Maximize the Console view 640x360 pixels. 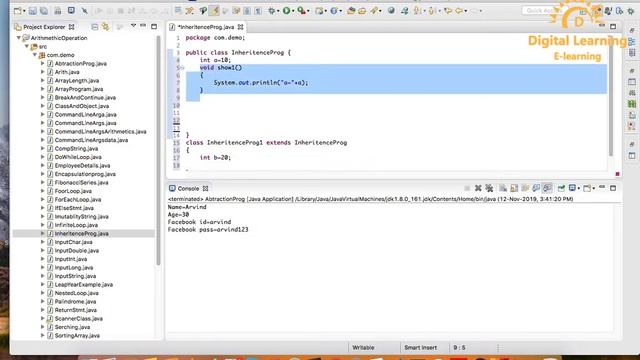coord(613,188)
